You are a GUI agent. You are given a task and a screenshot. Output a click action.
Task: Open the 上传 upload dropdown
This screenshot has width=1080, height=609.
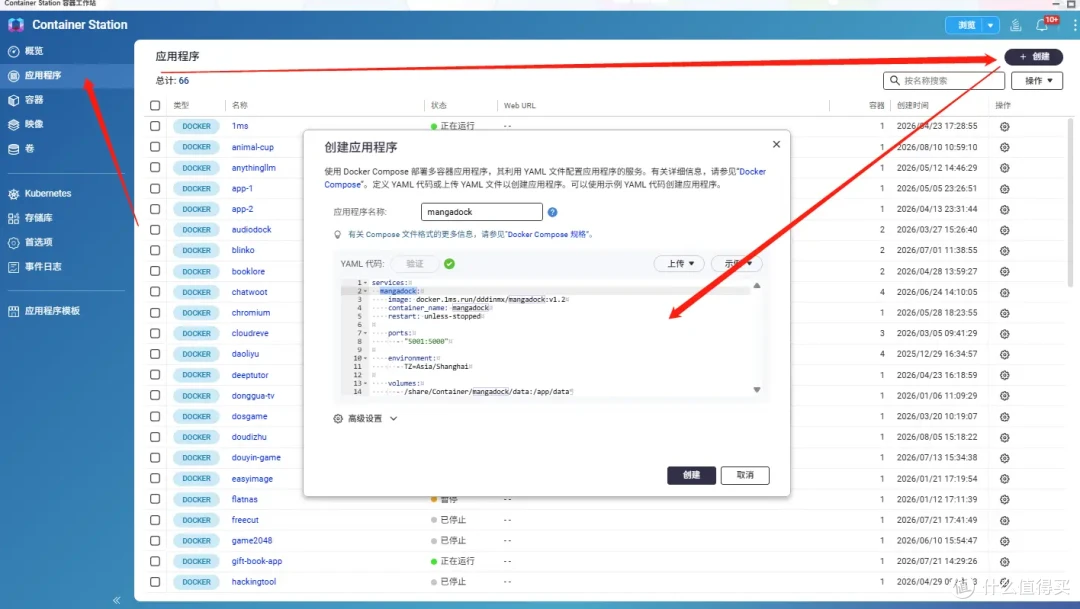click(679, 264)
